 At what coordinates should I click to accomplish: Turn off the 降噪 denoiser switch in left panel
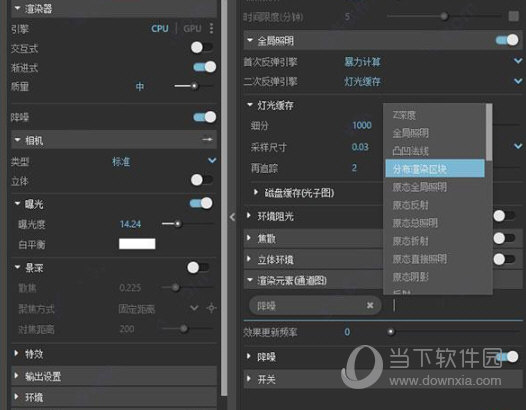coord(205,117)
